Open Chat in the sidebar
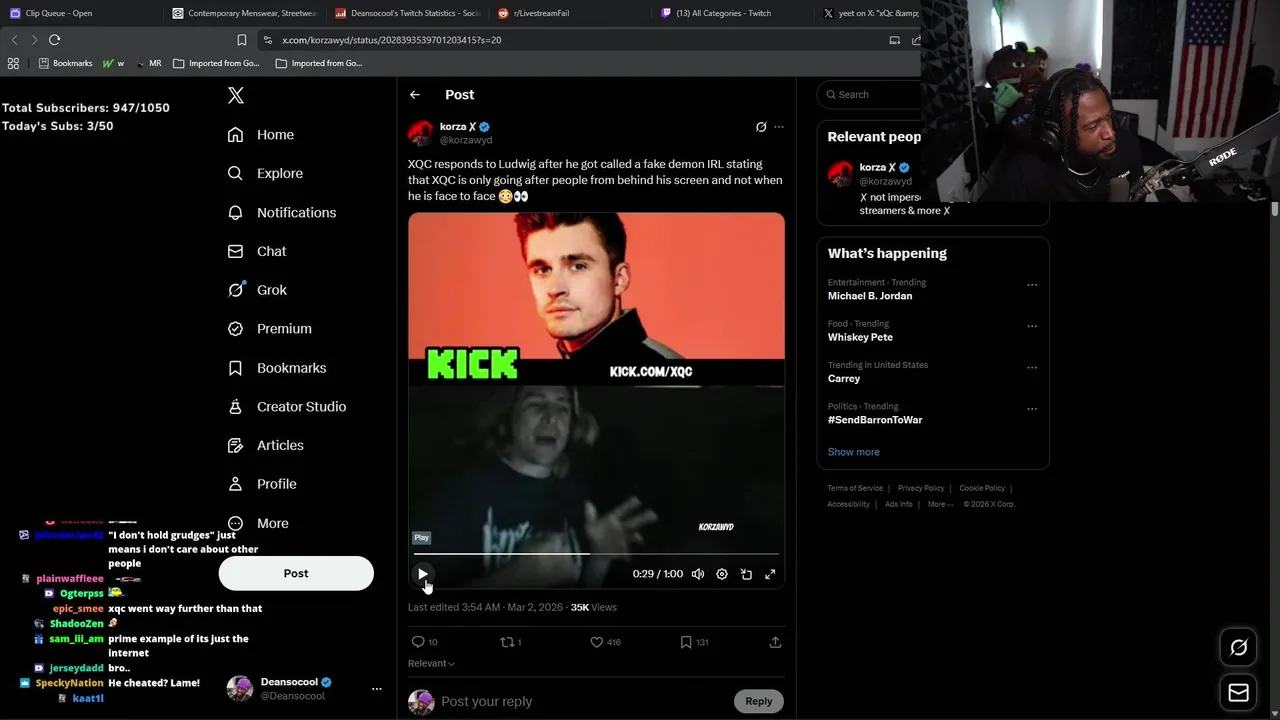 pos(257,251)
